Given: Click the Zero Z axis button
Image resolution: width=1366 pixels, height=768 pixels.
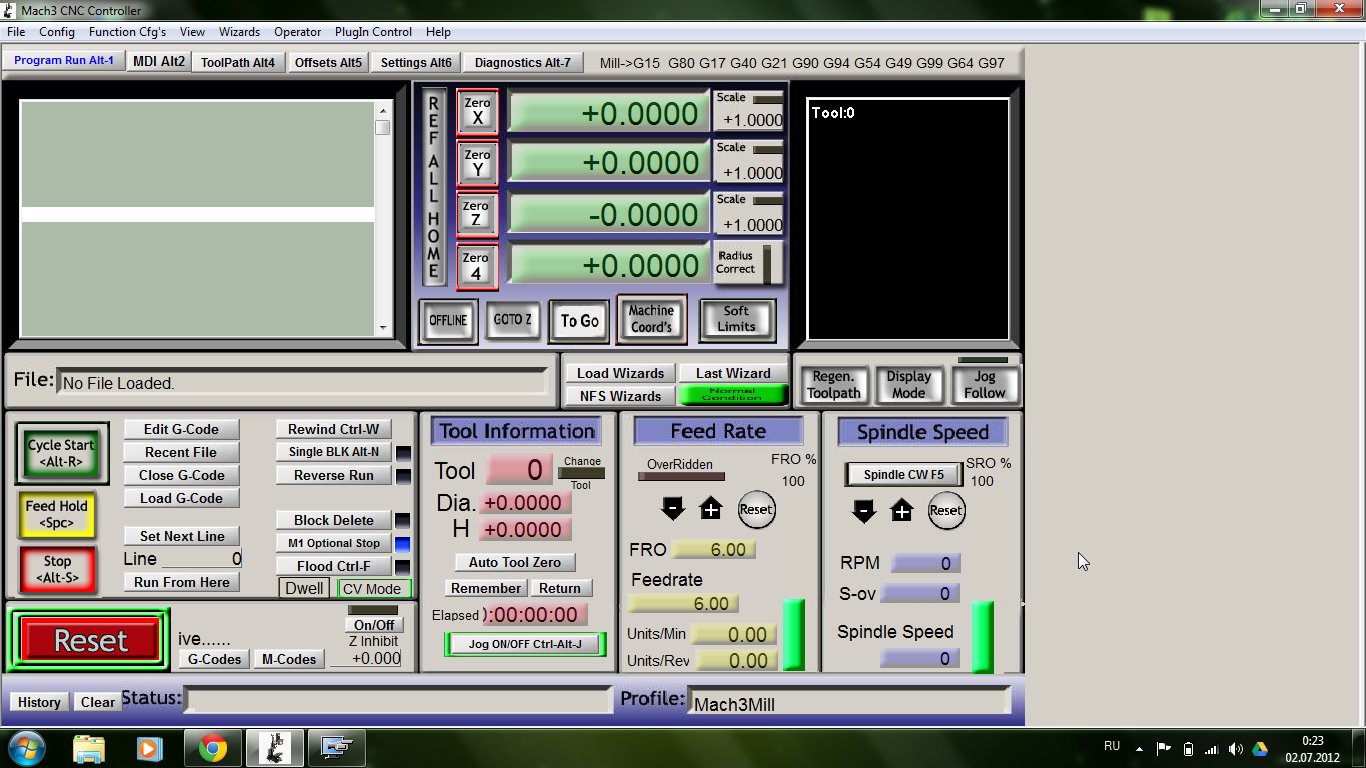Looking at the screenshot, I should 477,214.
